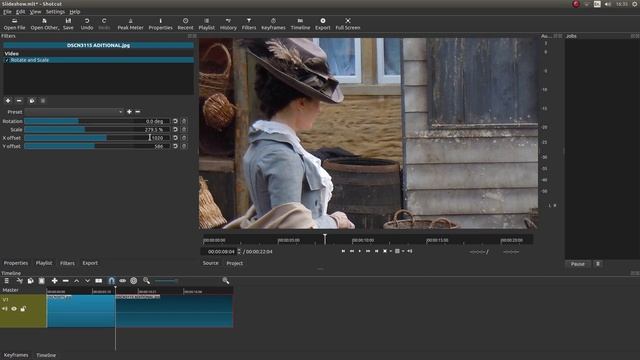
Task: Ripple delete with timeline minus icon
Action: pyautogui.click(x=65, y=281)
